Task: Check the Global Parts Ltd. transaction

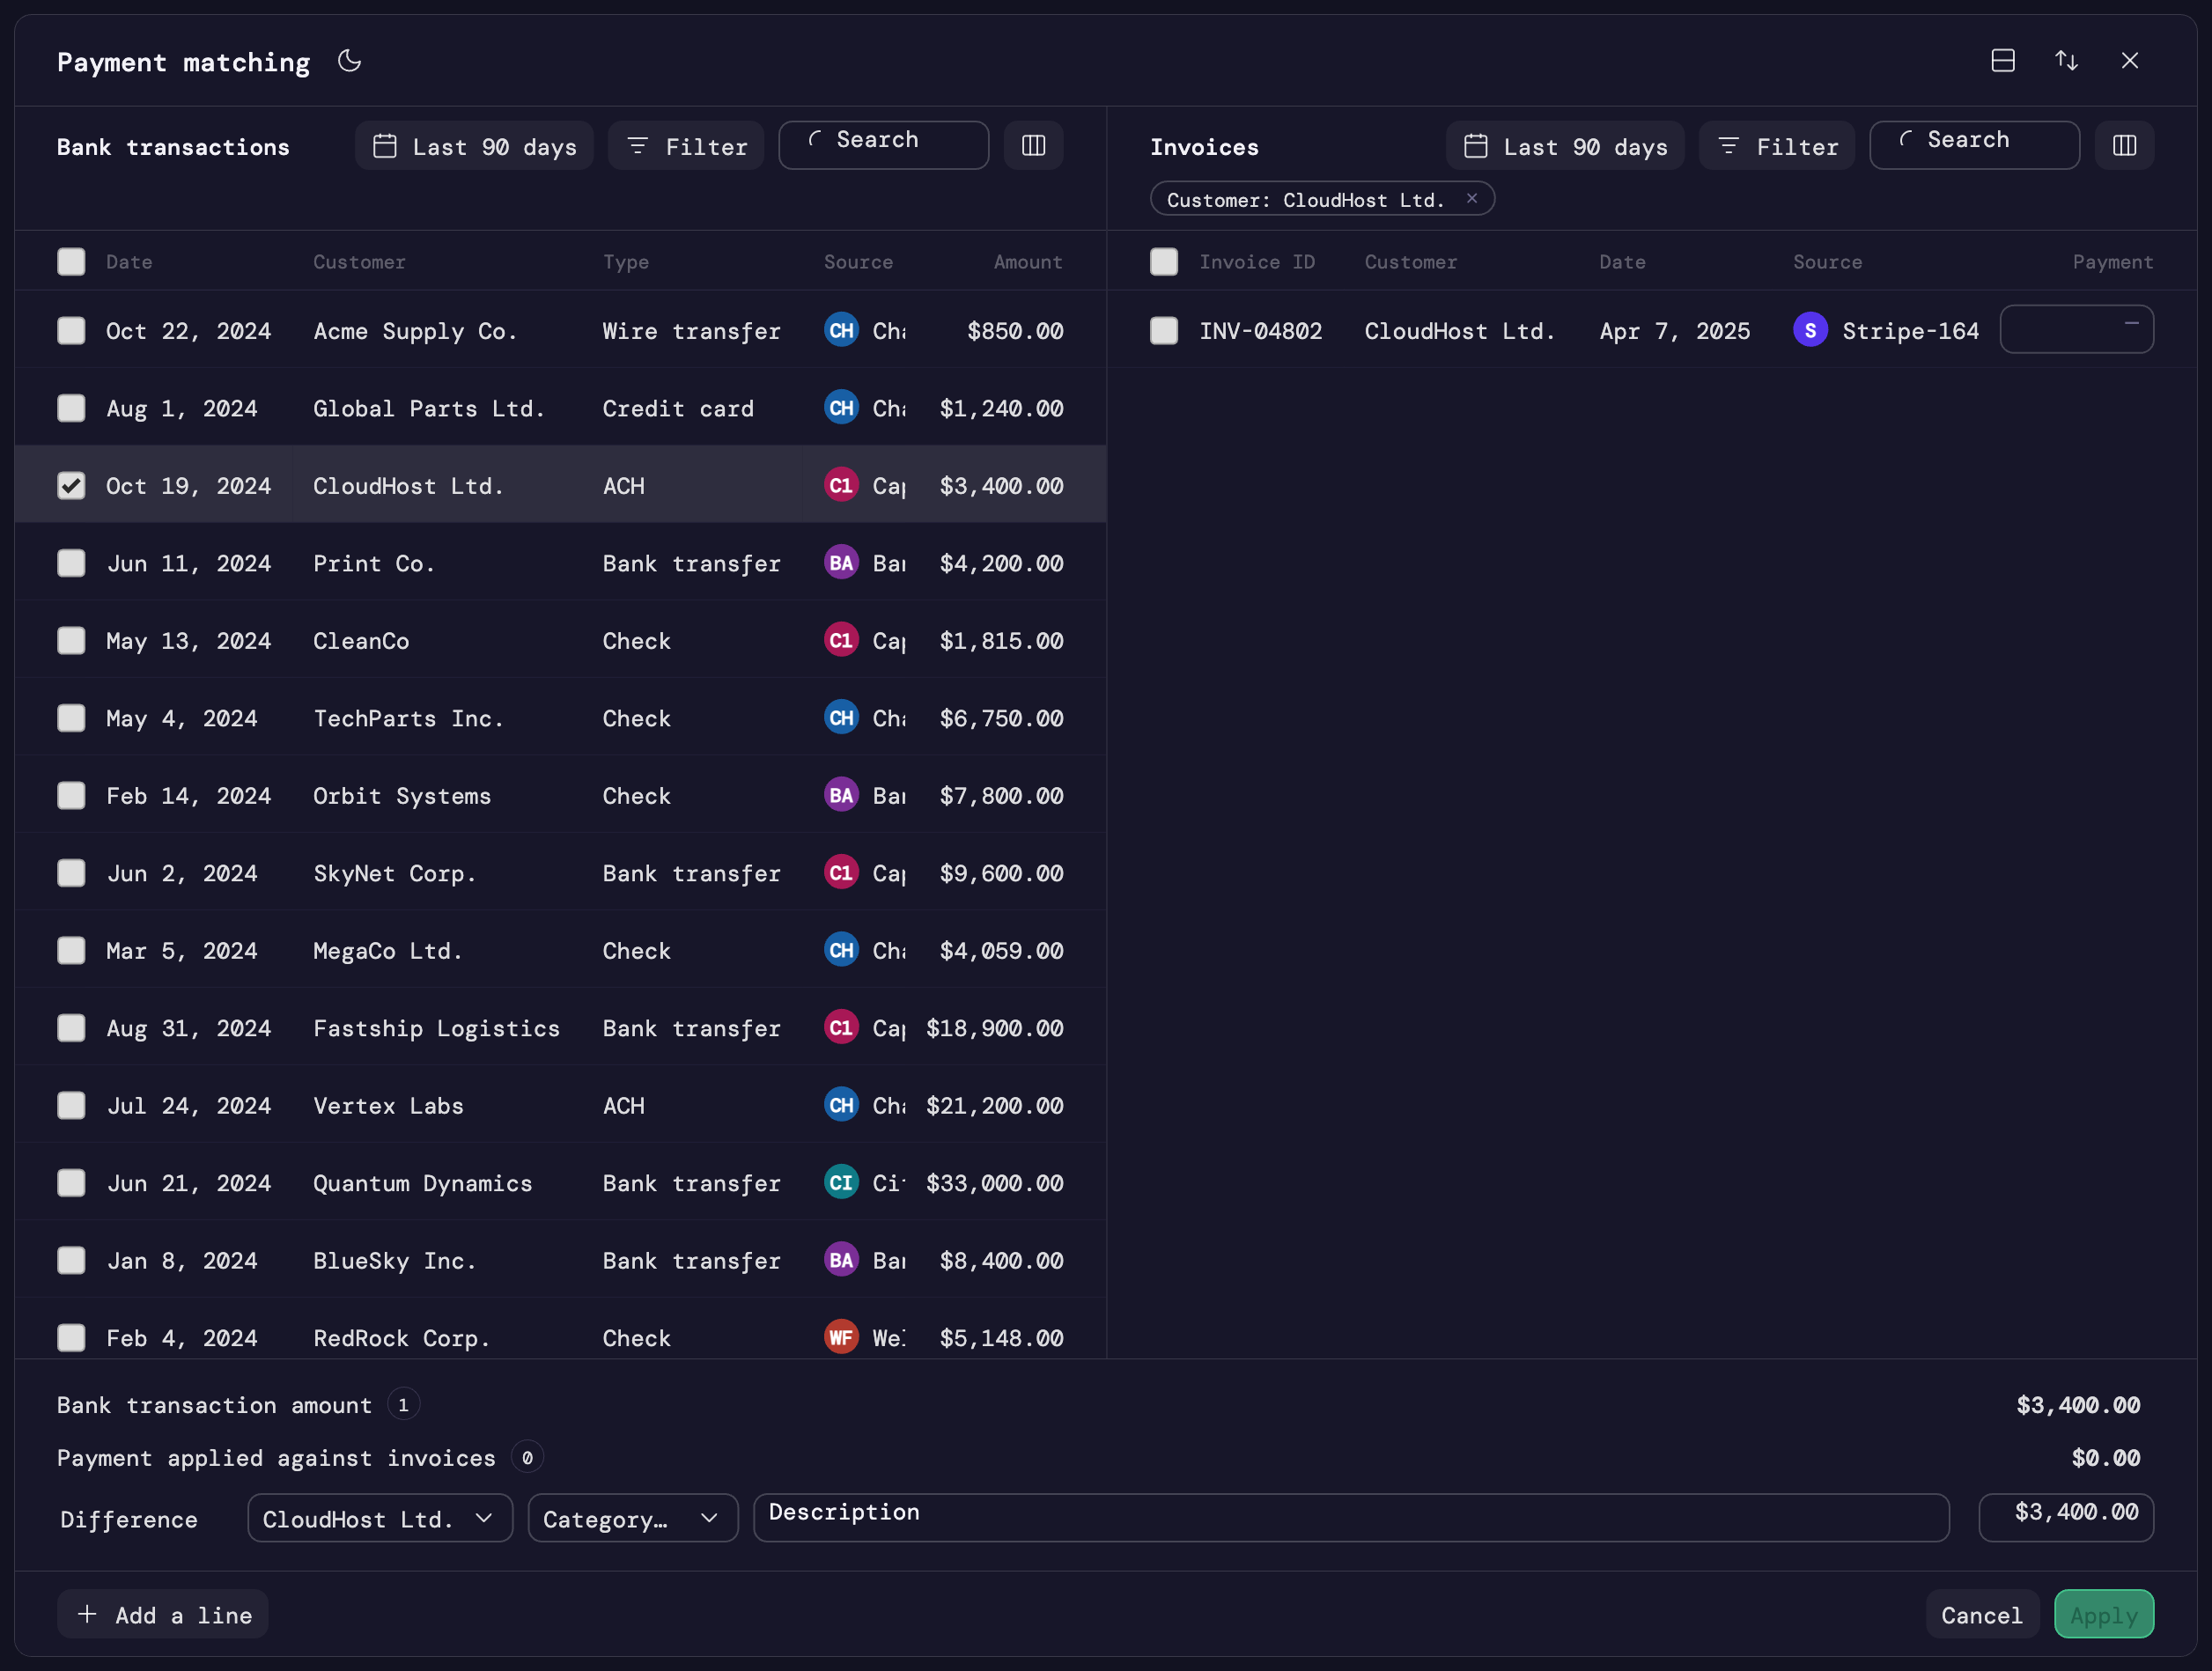Action: (x=71, y=408)
